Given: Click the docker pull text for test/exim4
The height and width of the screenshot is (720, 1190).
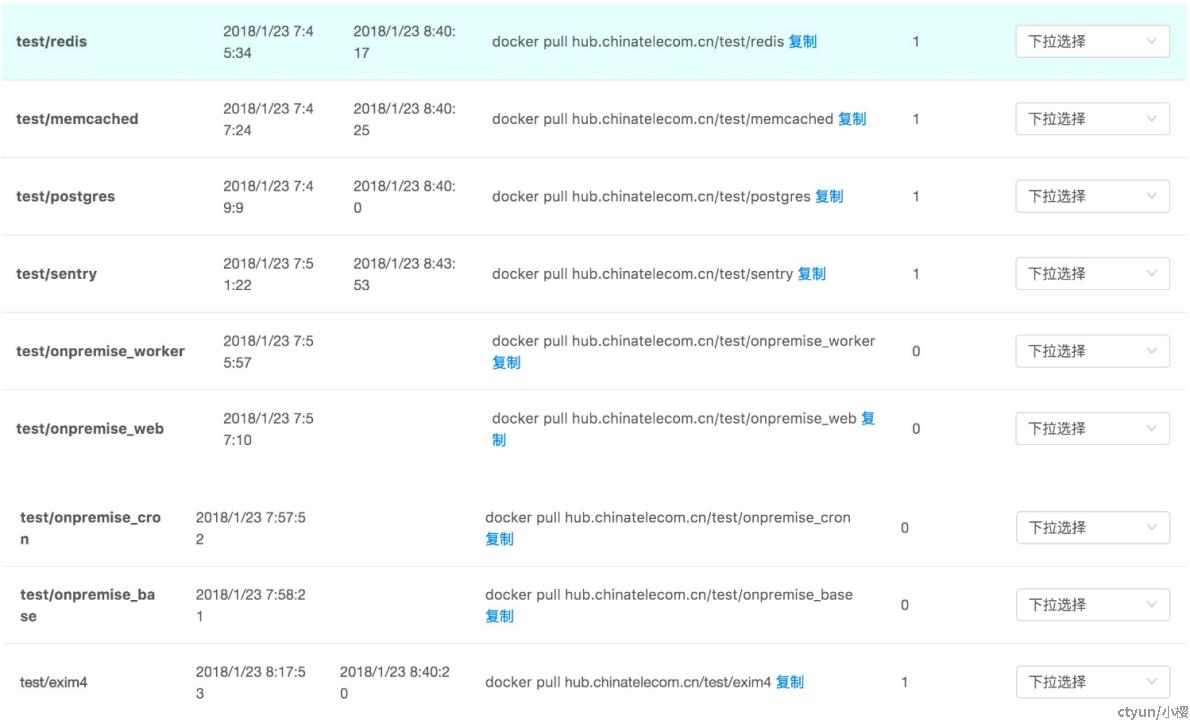Looking at the screenshot, I should (x=628, y=682).
